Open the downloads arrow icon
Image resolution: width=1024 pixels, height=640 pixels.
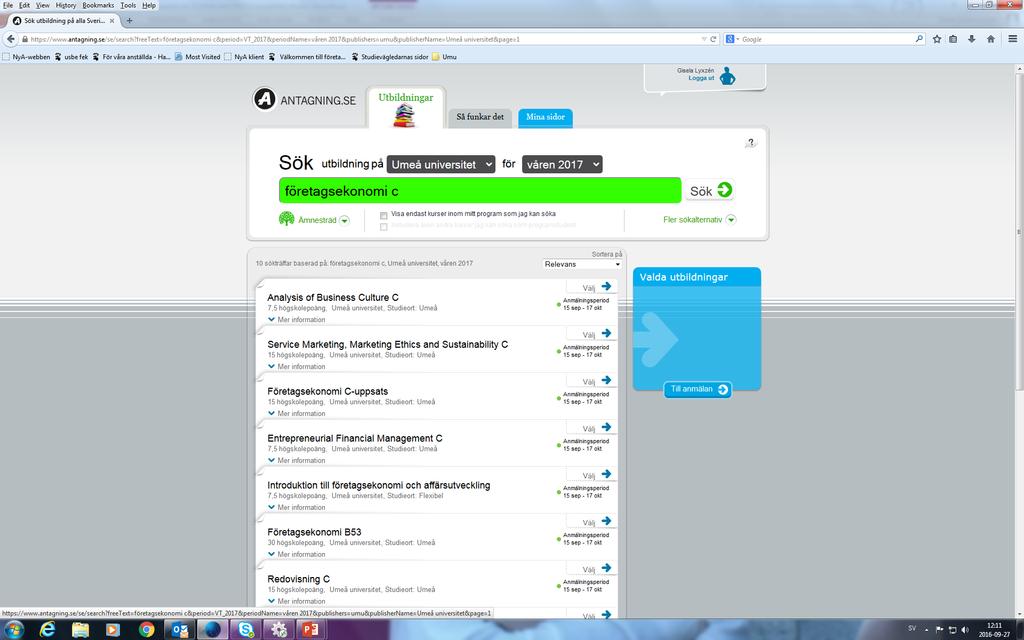(972, 39)
